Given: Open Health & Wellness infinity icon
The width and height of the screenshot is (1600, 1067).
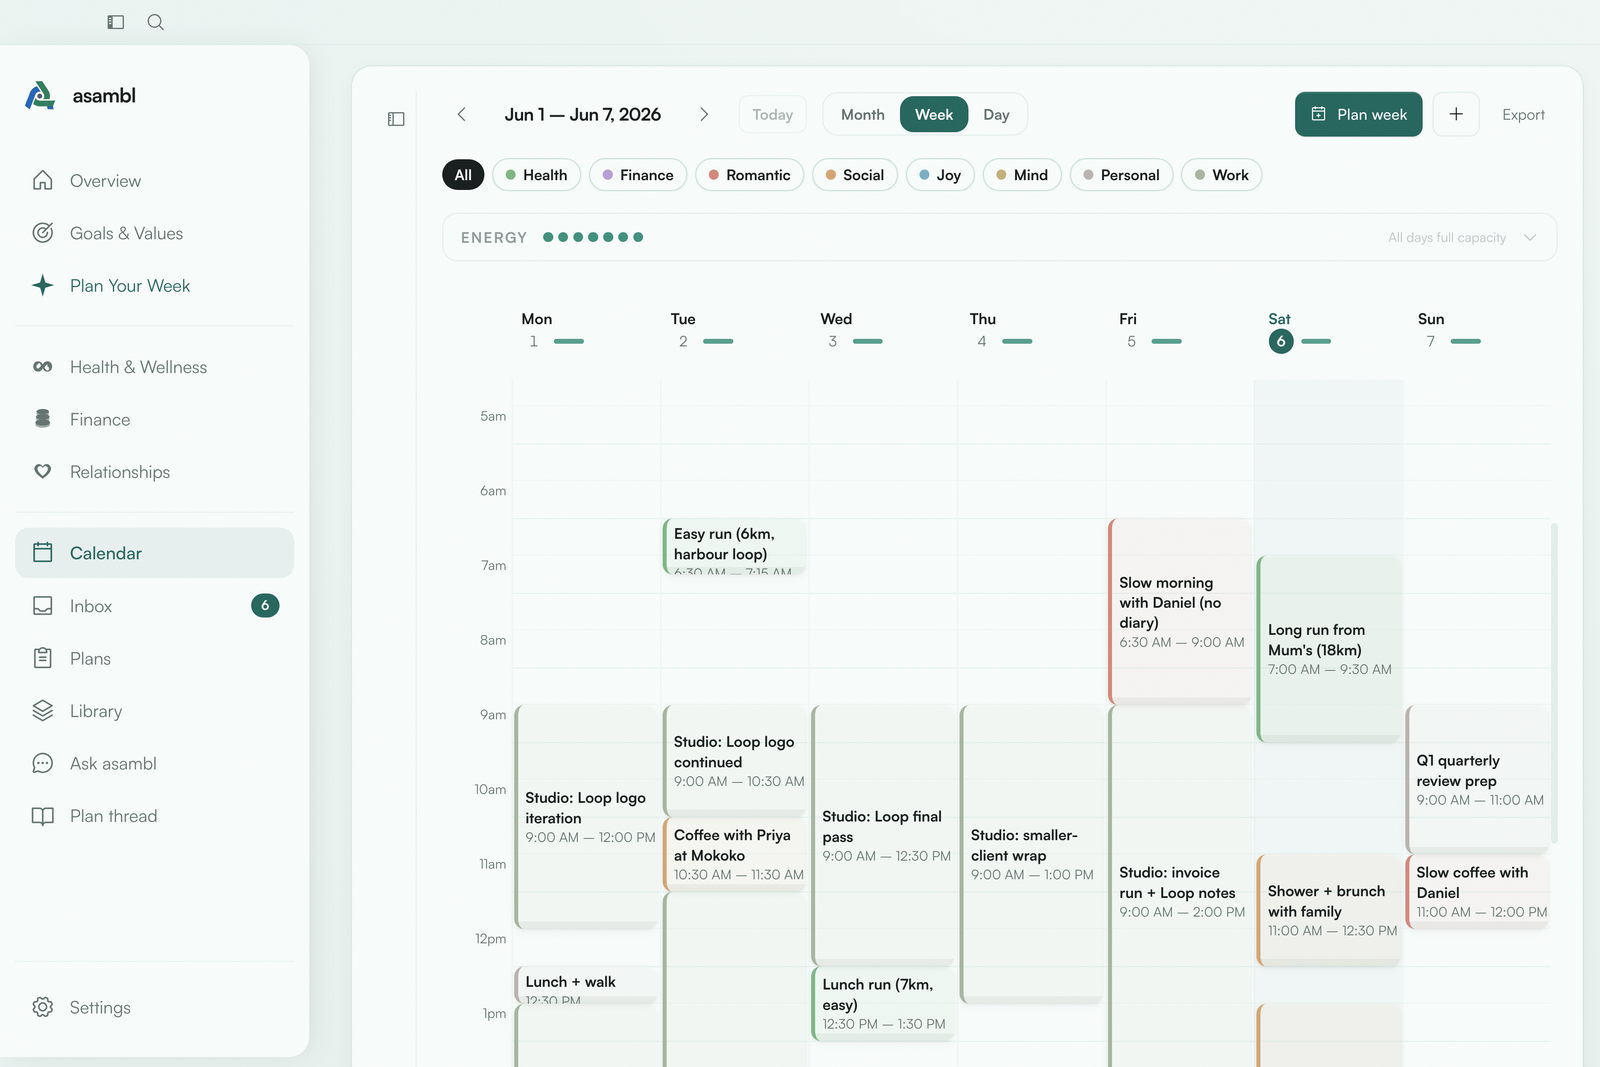Looking at the screenshot, I should [42, 367].
